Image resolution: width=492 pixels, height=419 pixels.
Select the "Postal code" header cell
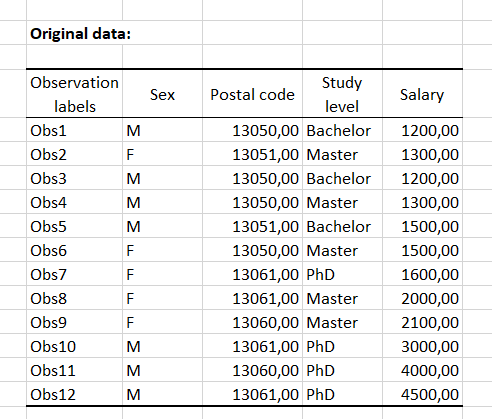[x=252, y=94]
